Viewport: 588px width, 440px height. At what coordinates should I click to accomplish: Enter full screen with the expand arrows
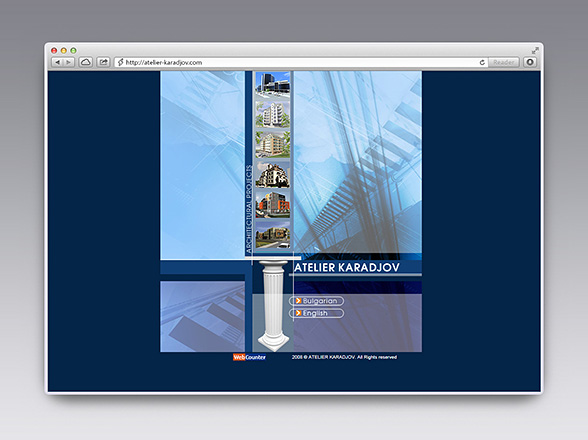click(x=535, y=50)
